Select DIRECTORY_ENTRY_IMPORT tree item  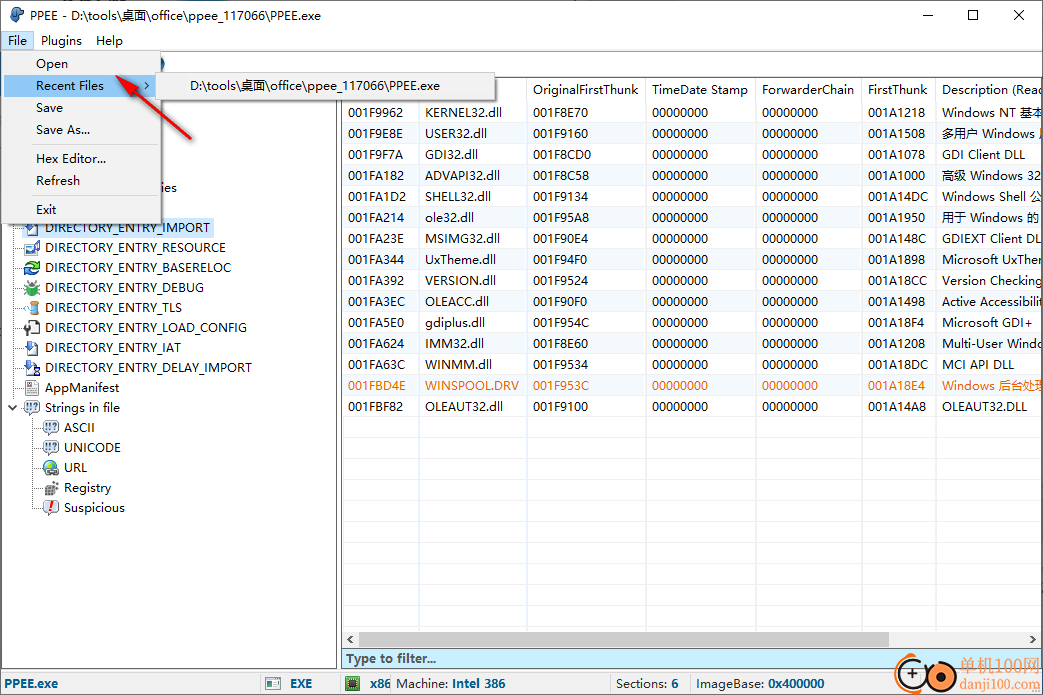[x=127, y=228]
